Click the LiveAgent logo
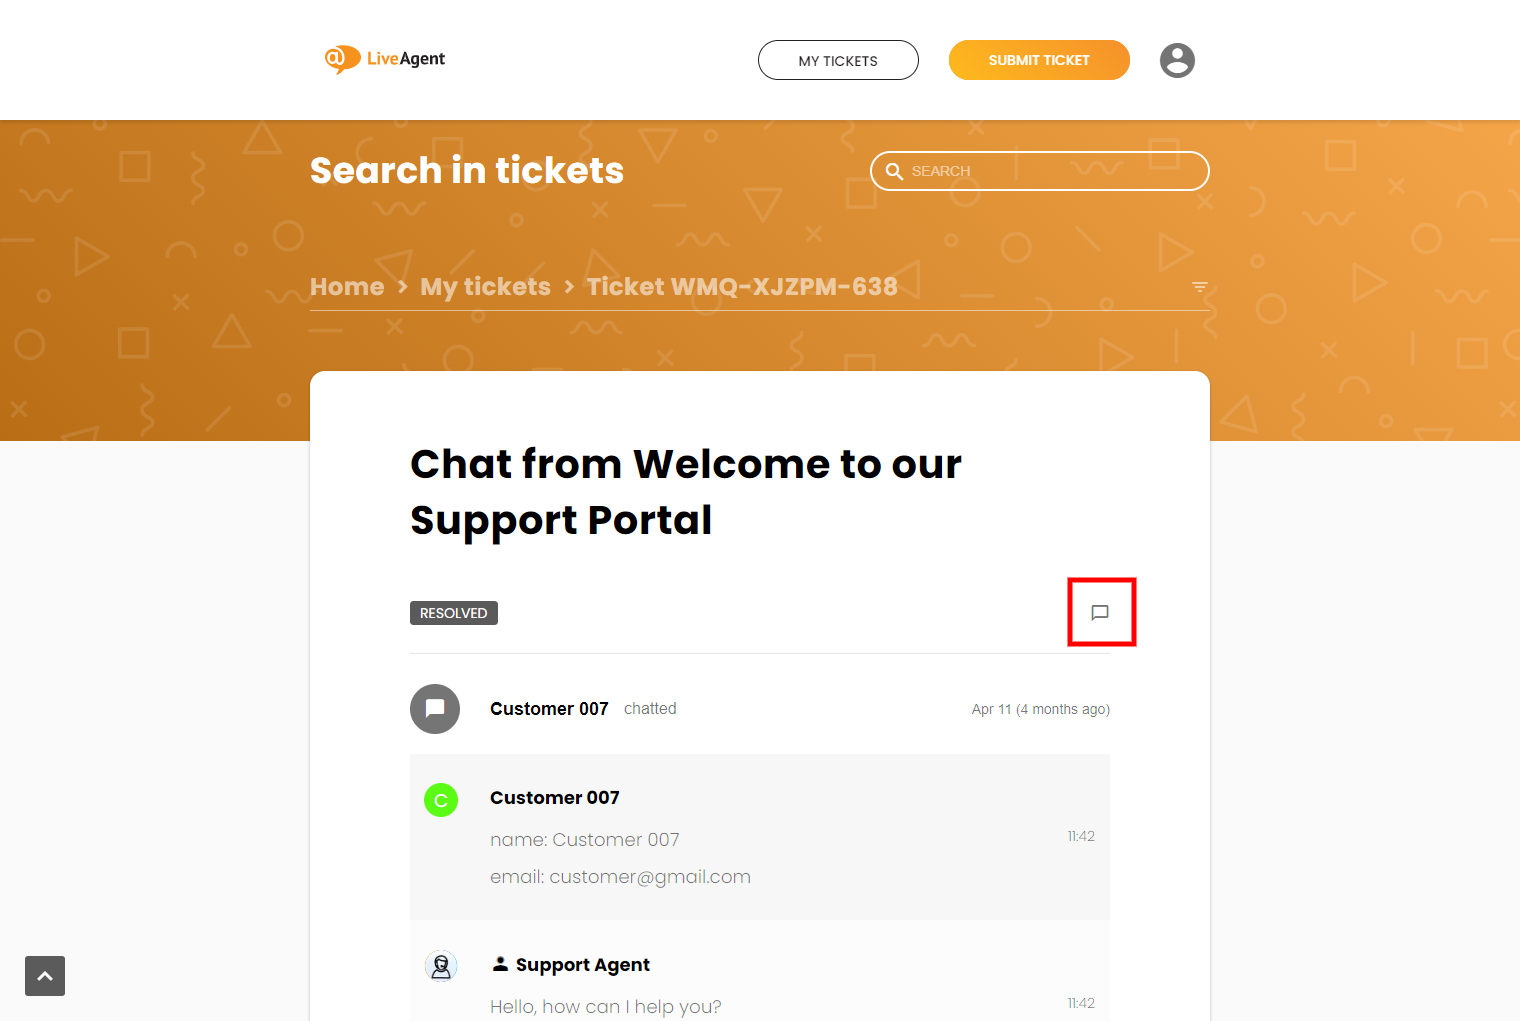This screenshot has width=1520, height=1021. (385, 59)
